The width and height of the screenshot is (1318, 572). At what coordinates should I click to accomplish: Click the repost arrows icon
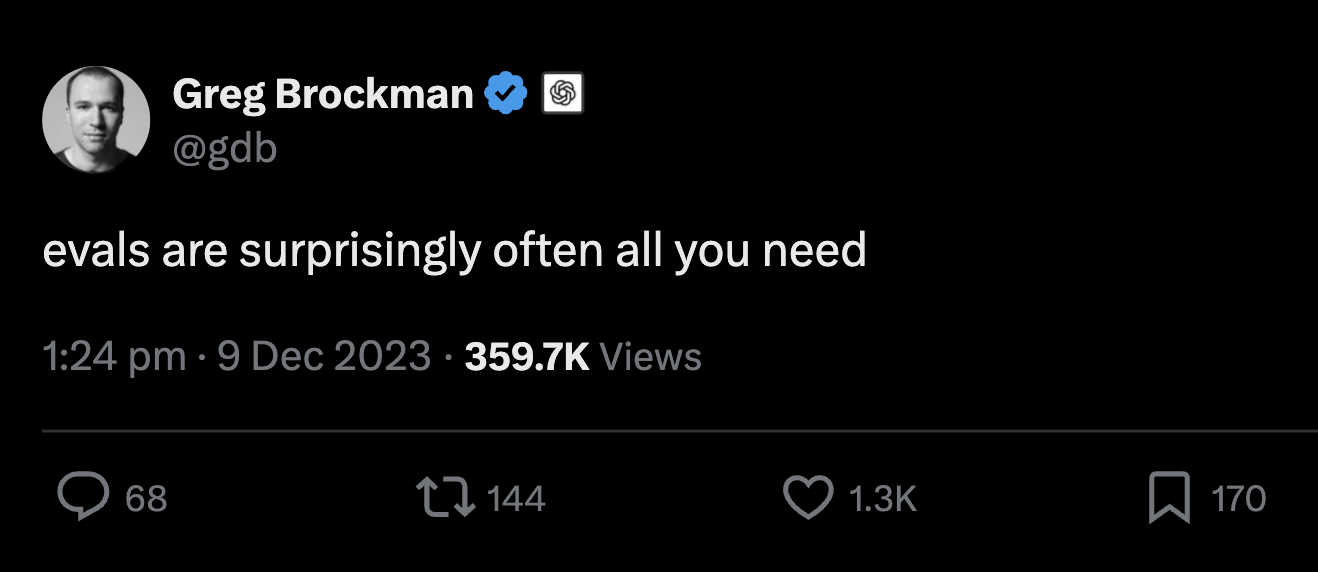(x=443, y=498)
